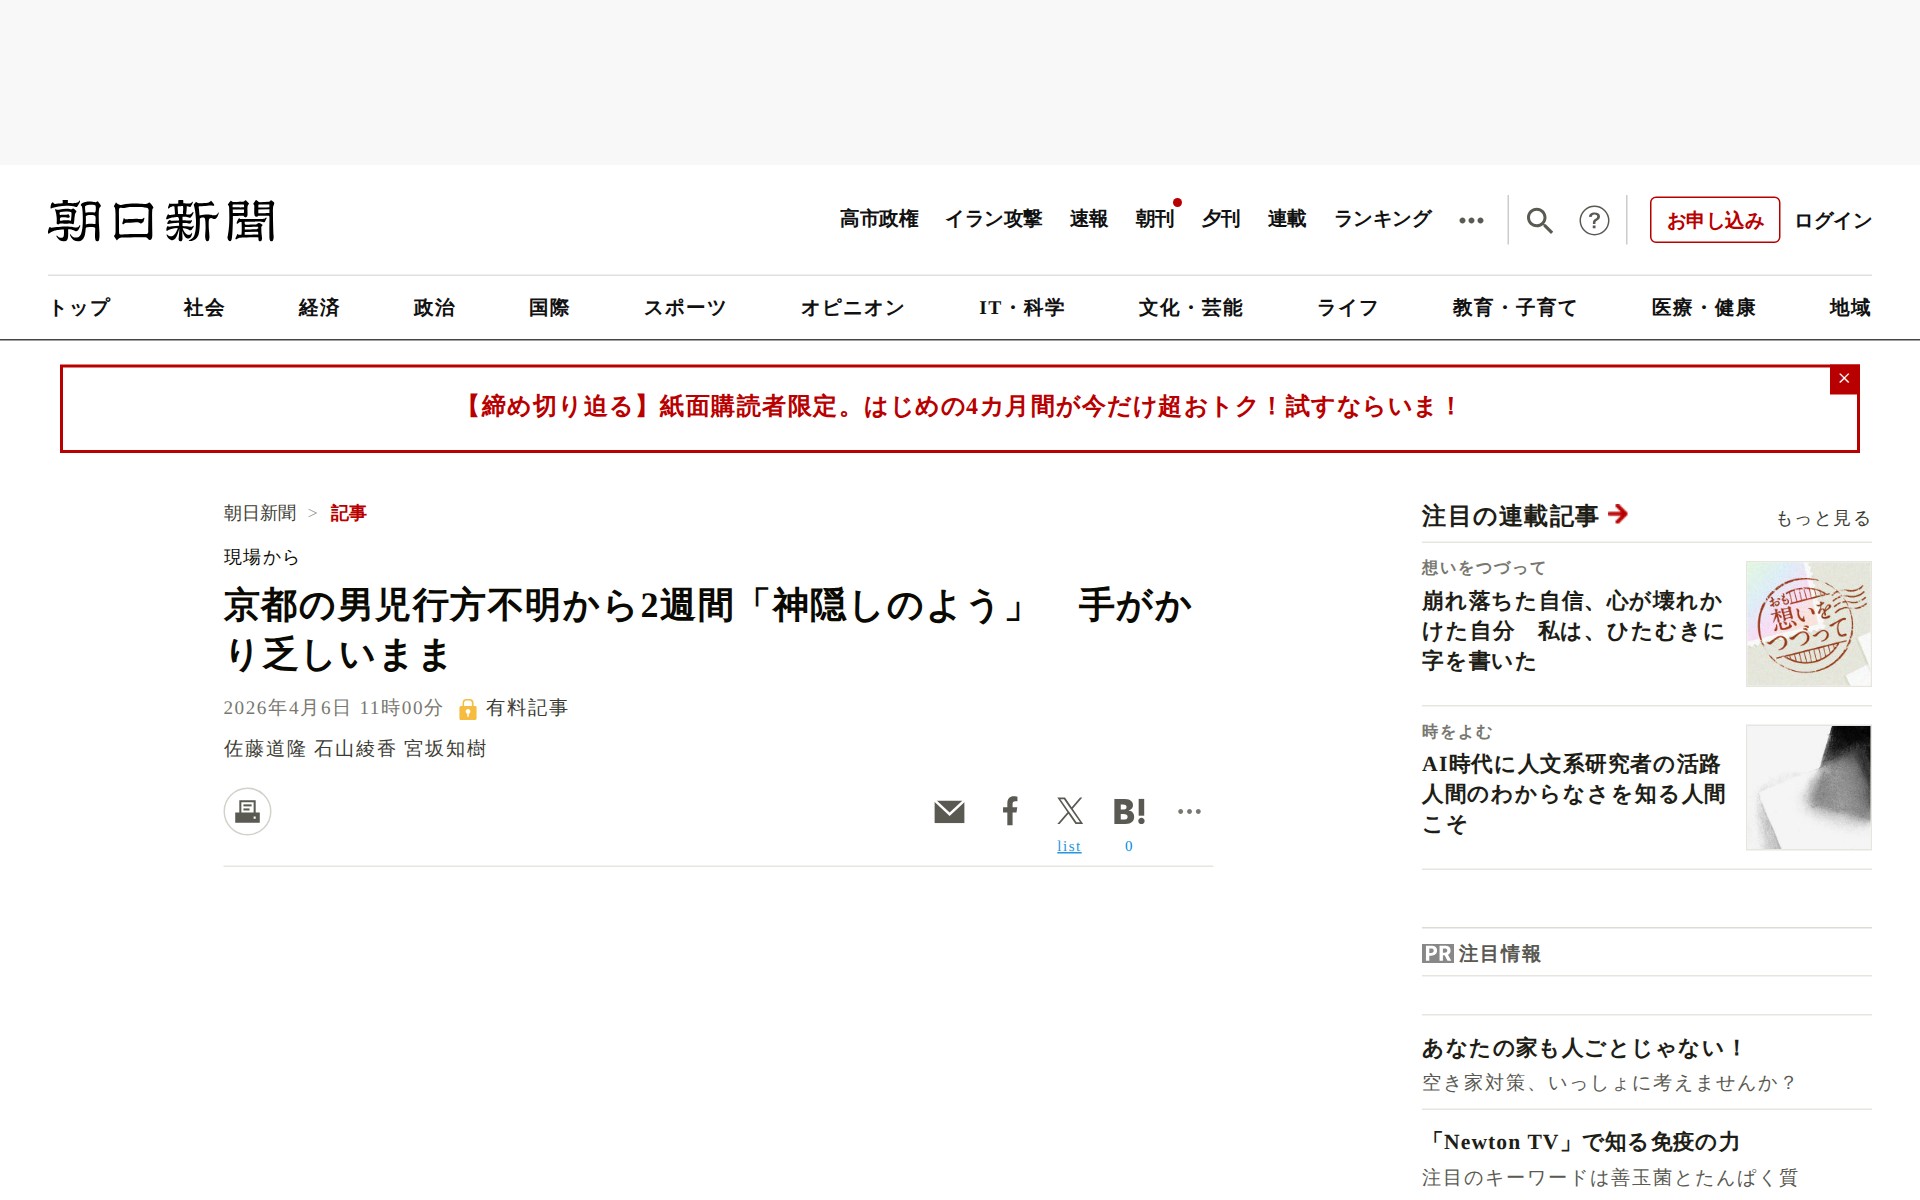The image size is (1920, 1200).
Task: Open the search magnifier icon
Action: [1539, 220]
